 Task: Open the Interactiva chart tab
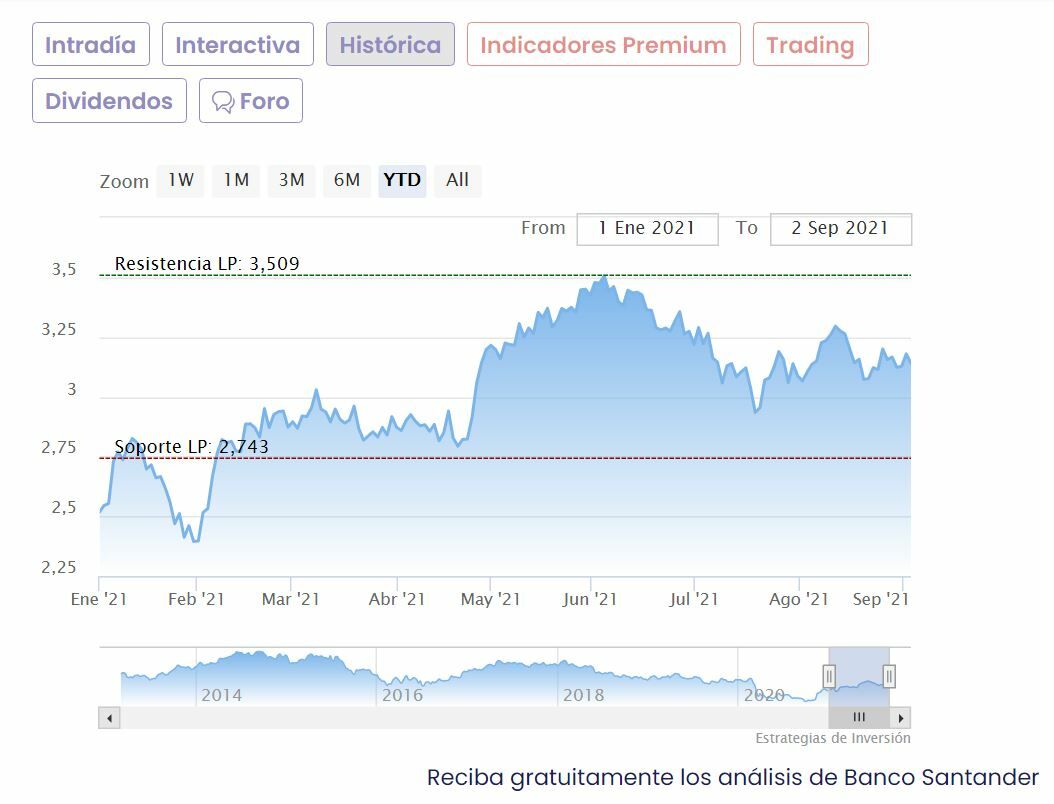tap(237, 45)
